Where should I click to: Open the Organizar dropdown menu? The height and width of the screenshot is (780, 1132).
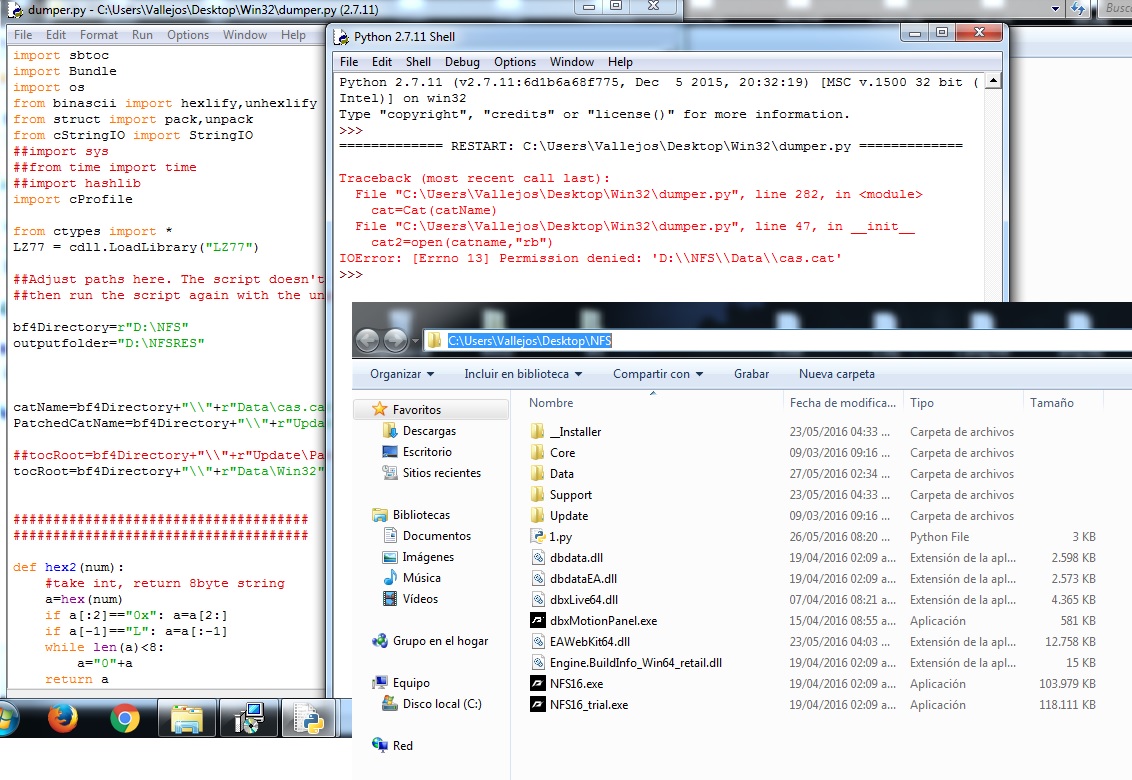tap(401, 374)
